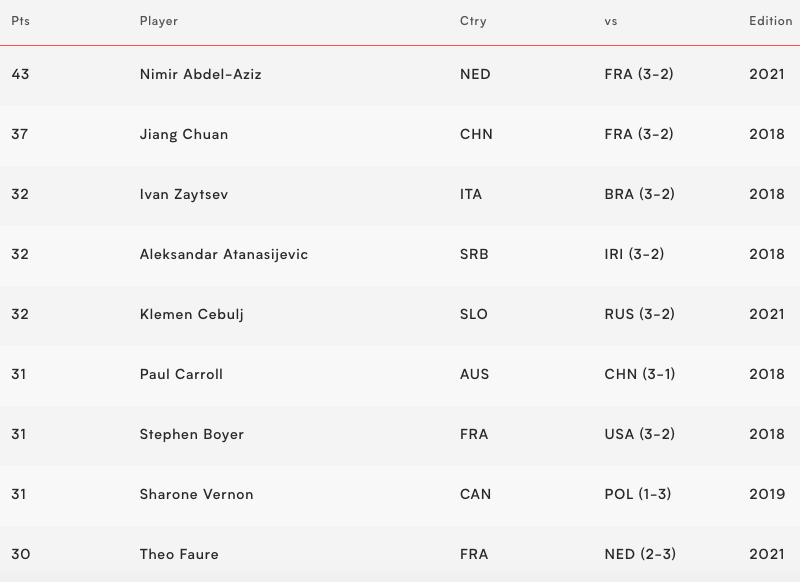Open Aleksandar Atanasijevic's entry
This screenshot has height=582, width=800.
224,254
